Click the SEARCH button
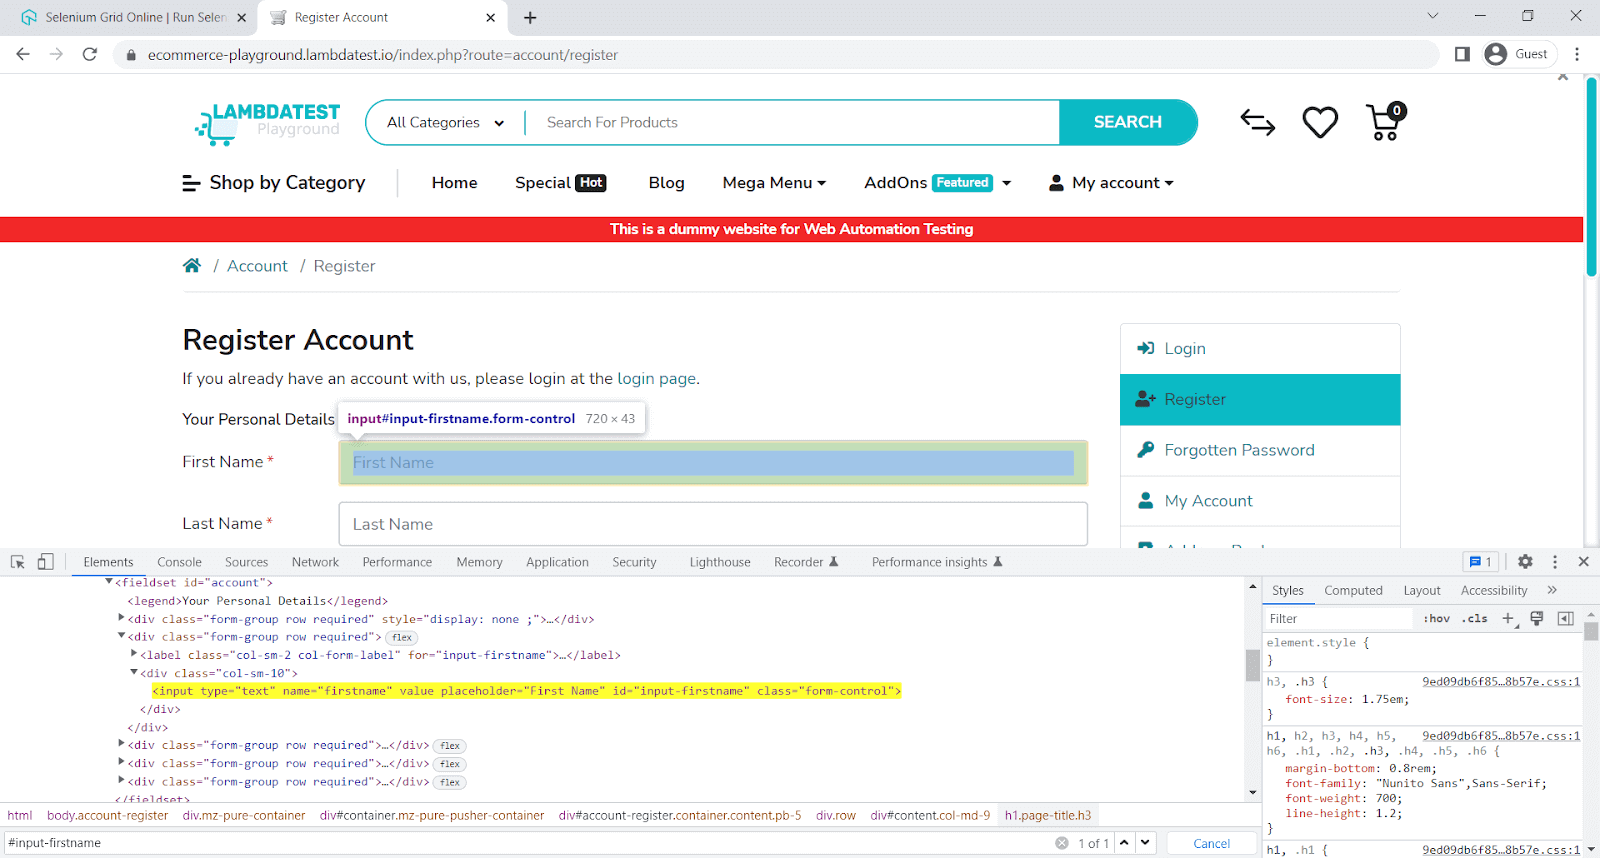1600x858 pixels. (x=1128, y=122)
